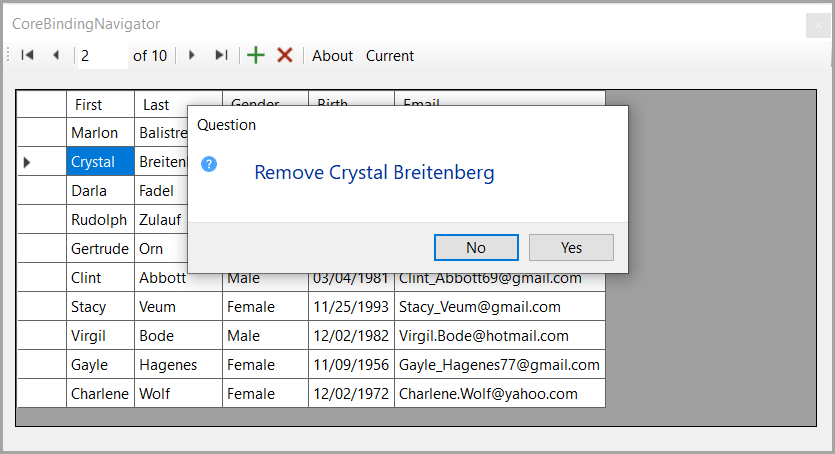
Task: Select birth date 12/02/1972
Action: [351, 394]
